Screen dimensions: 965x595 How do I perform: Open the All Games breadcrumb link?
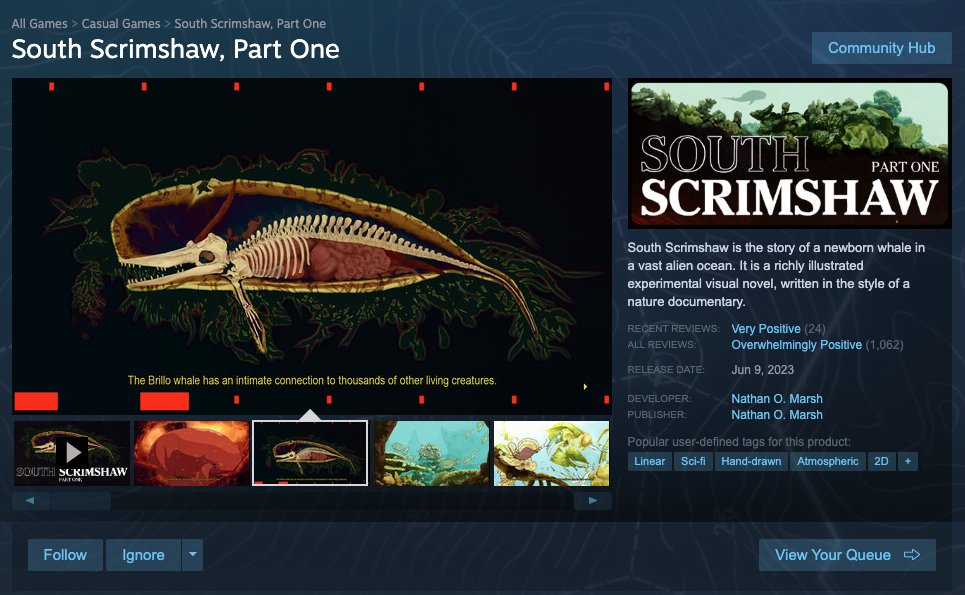tap(39, 23)
